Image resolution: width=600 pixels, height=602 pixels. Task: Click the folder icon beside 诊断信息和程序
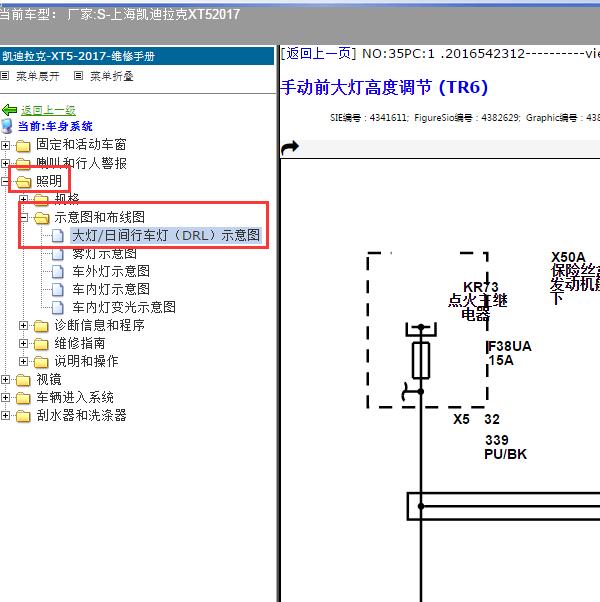point(41,326)
